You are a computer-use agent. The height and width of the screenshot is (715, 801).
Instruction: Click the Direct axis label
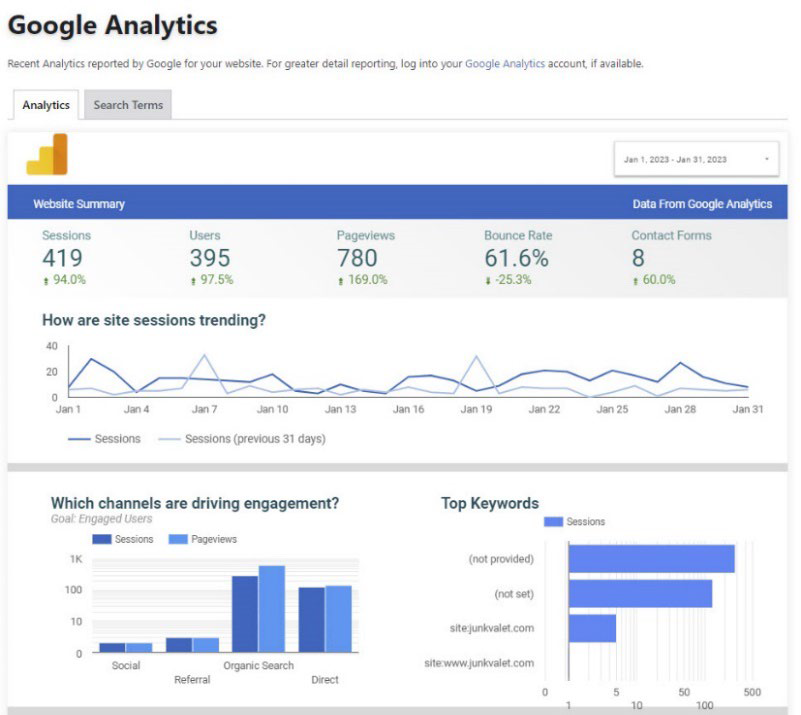(x=325, y=680)
